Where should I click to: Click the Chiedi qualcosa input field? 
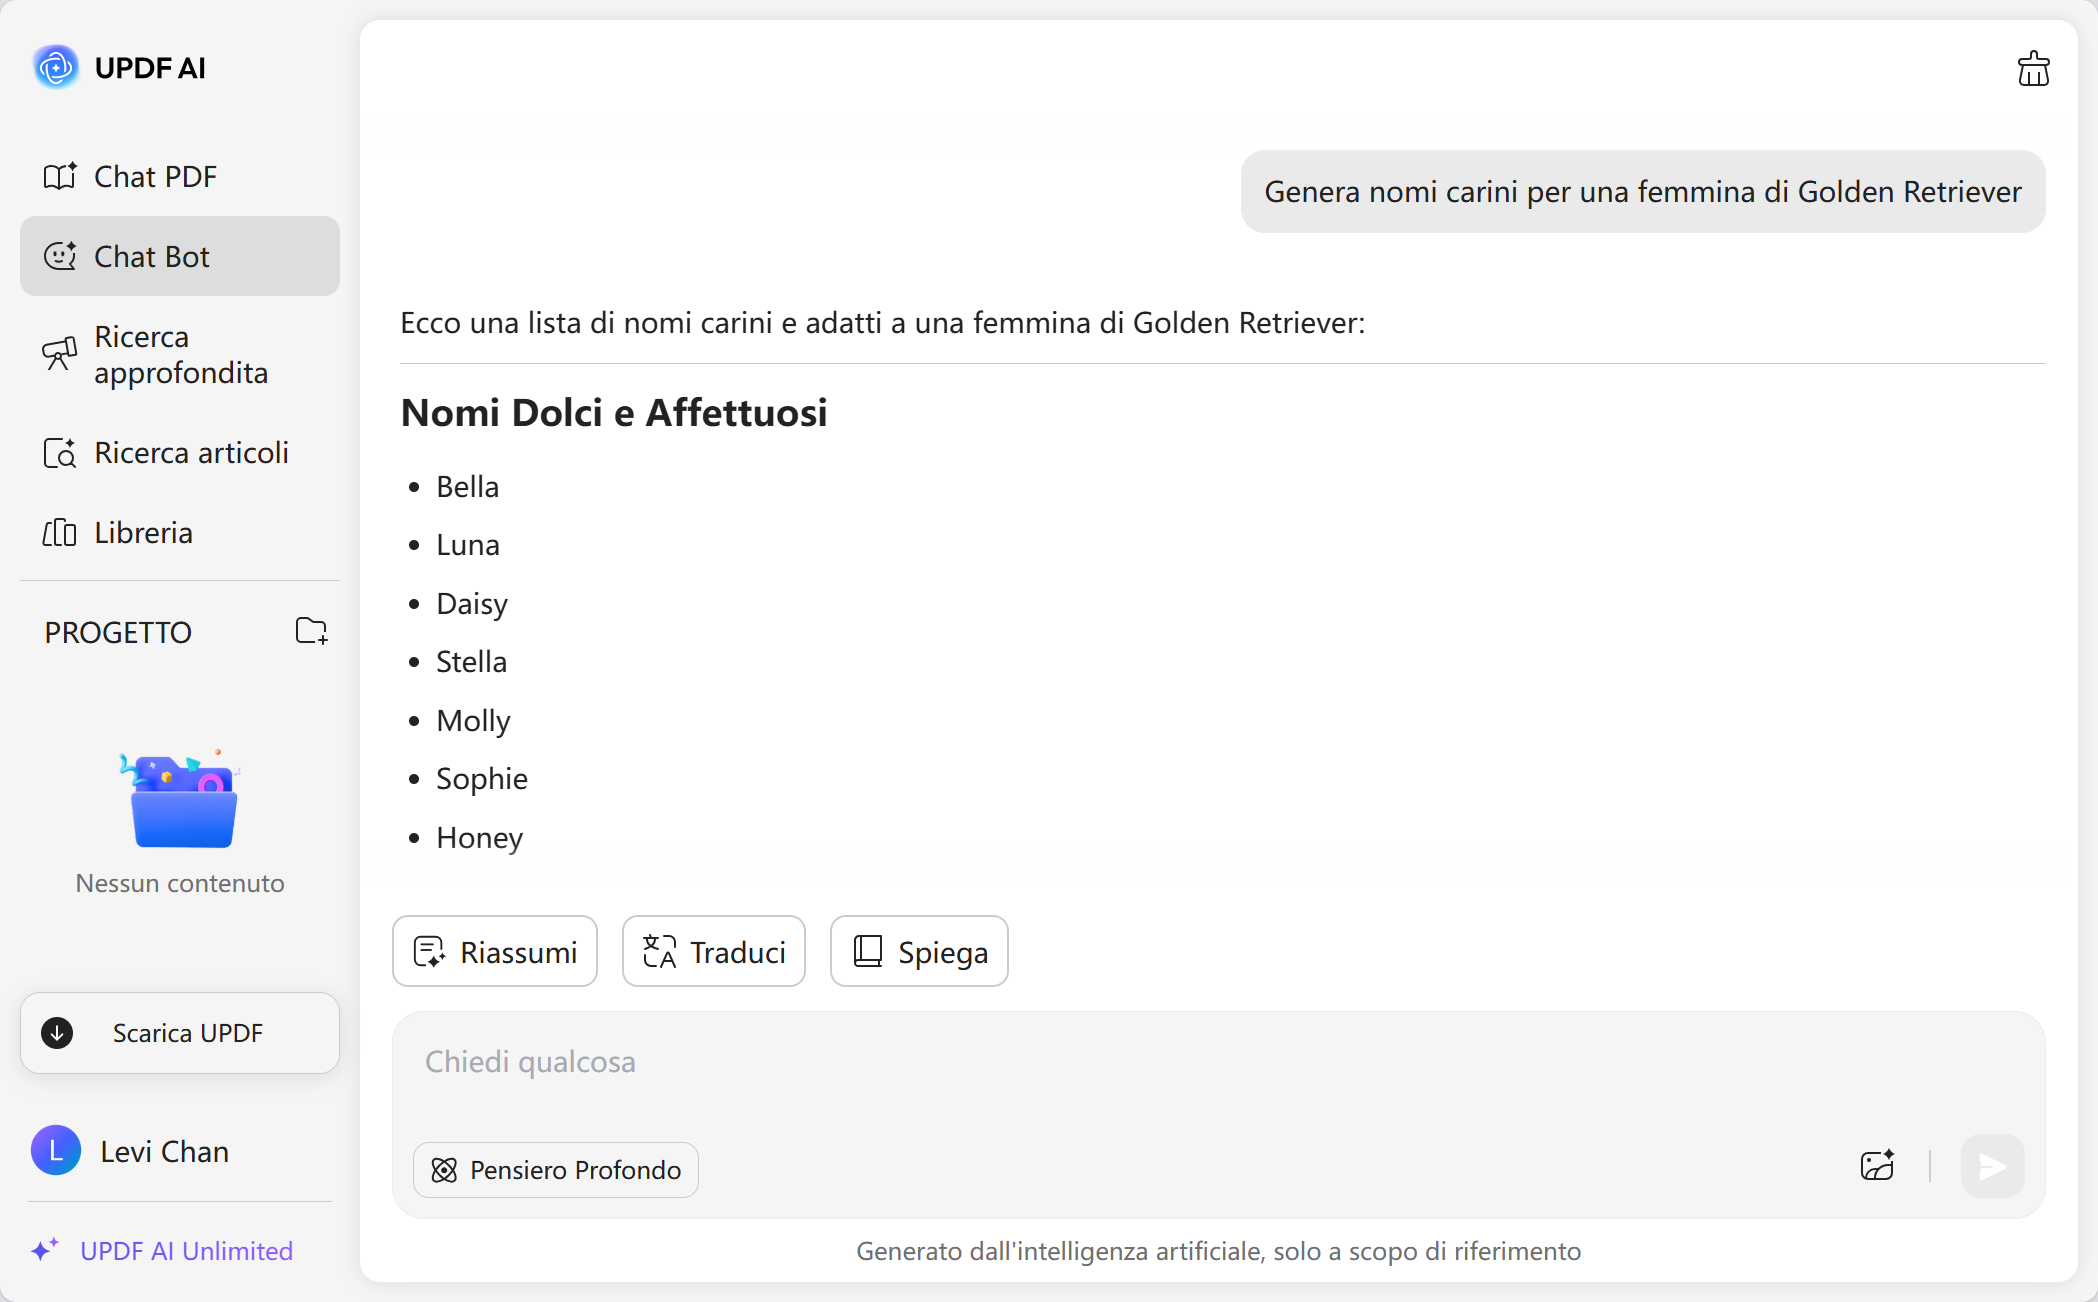click(x=1100, y=1063)
